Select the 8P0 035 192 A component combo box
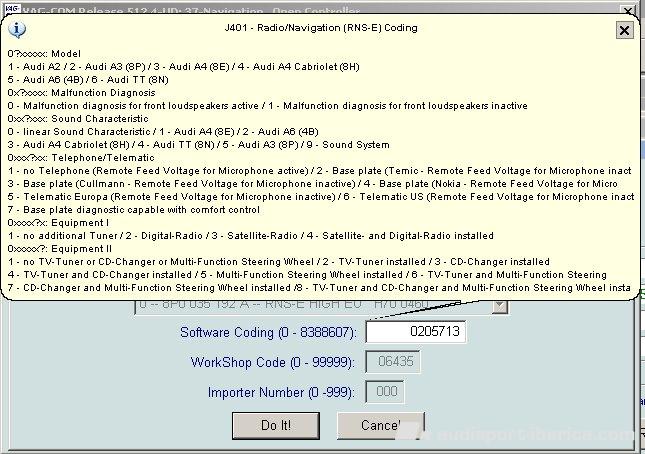The height and width of the screenshot is (454, 645). 321,306
